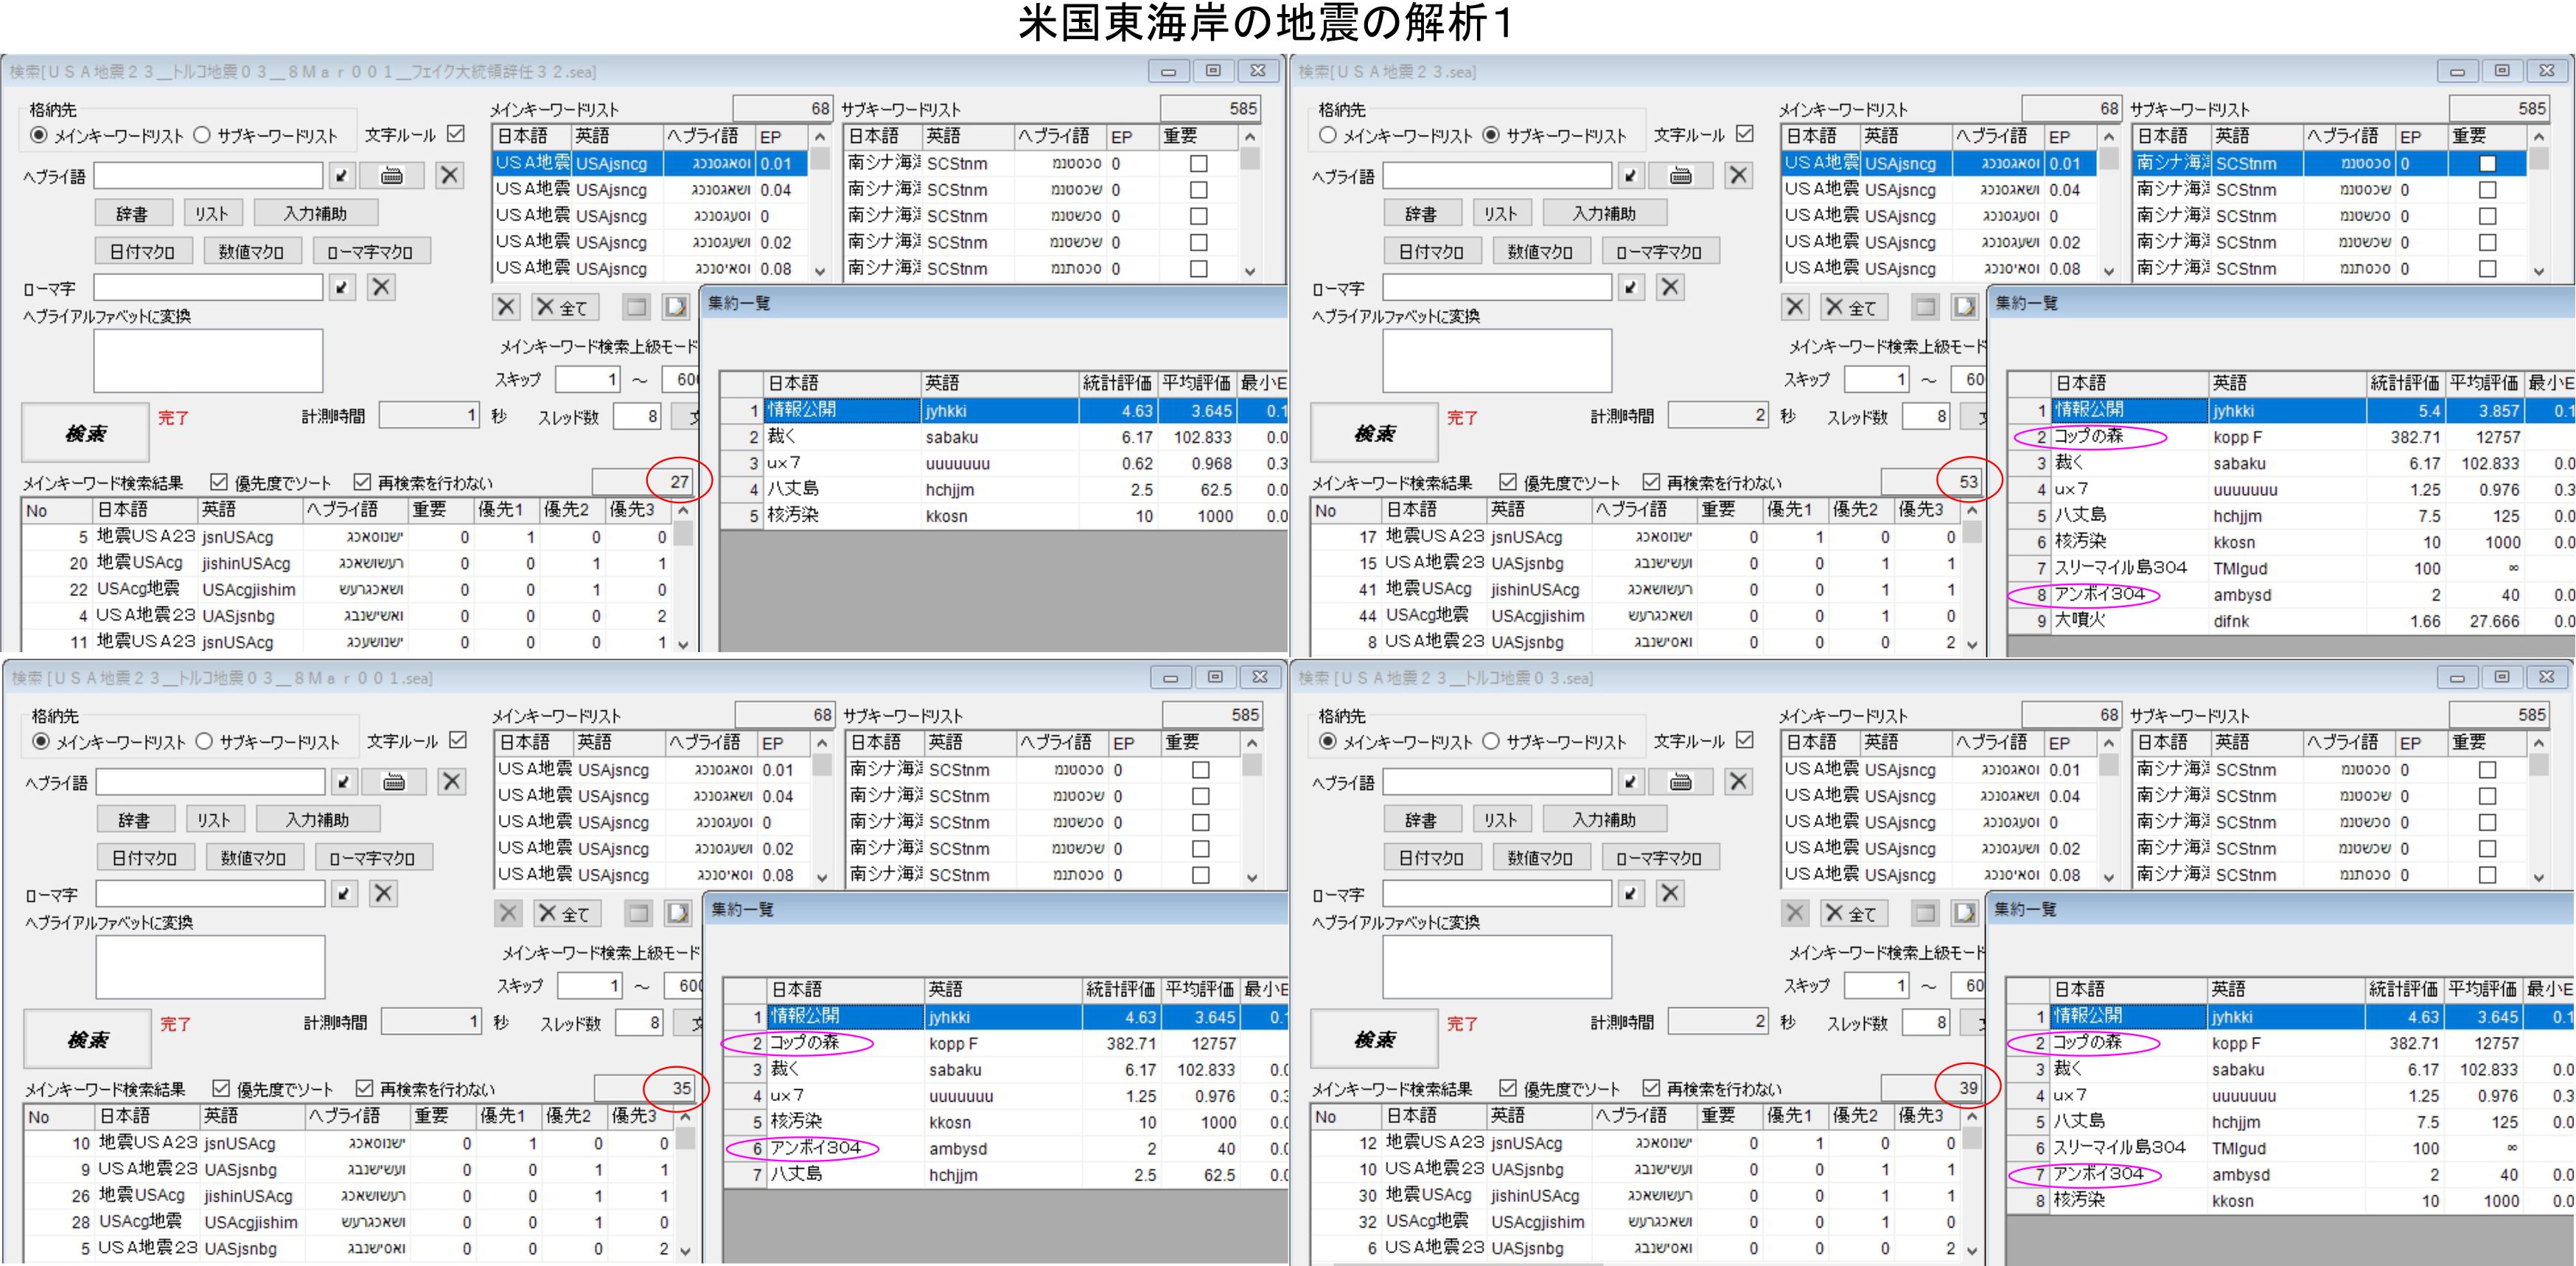Focus スレッド数 field in window ending トルコ地震03.sea
Viewport: 2576px width, 1266px height.
pos(1926,1023)
